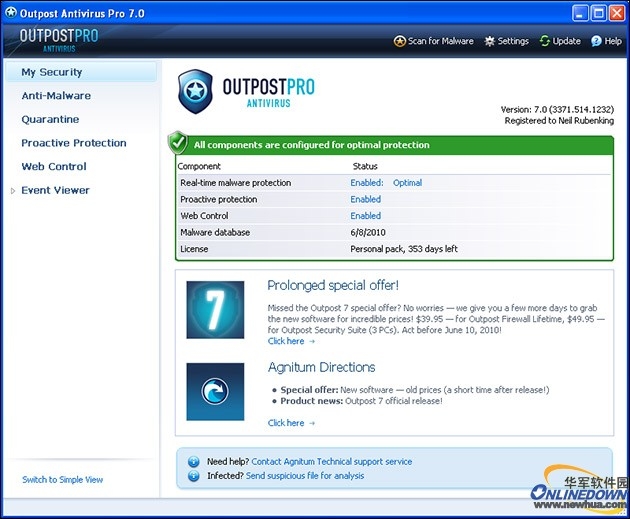Go to Quarantine section

coord(50,119)
